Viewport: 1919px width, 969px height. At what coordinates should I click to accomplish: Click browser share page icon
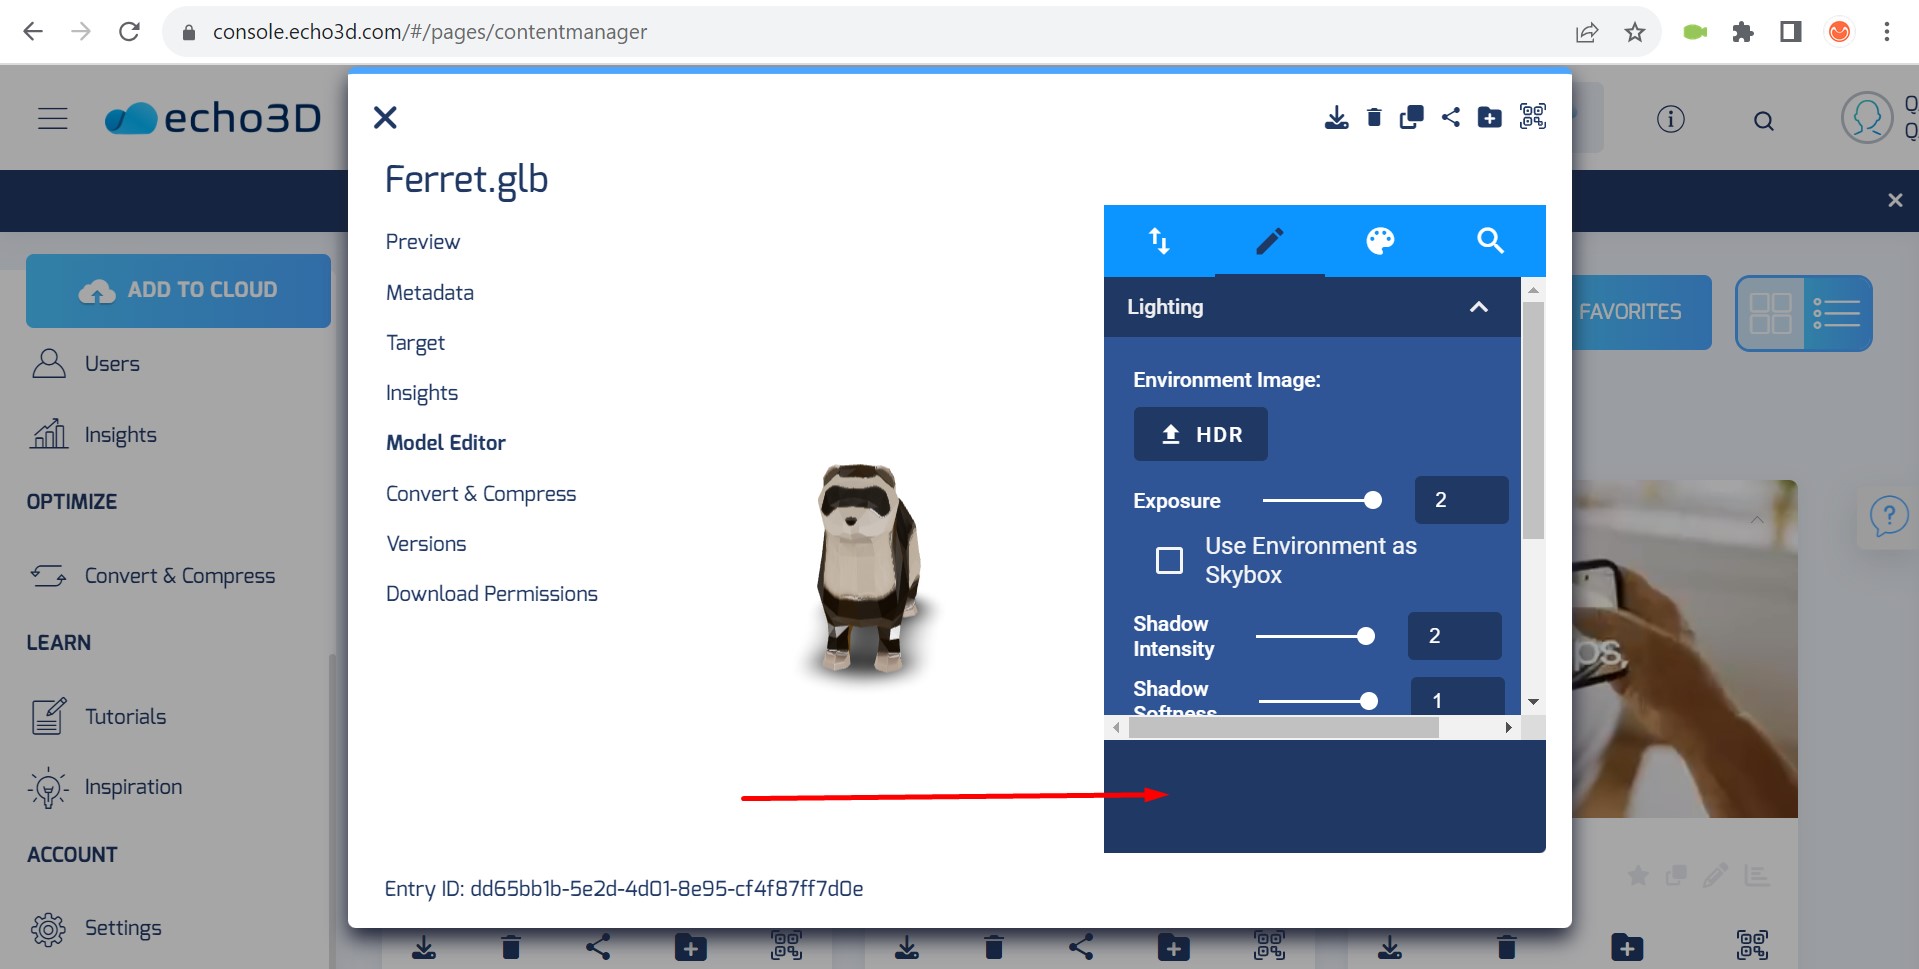(1587, 32)
